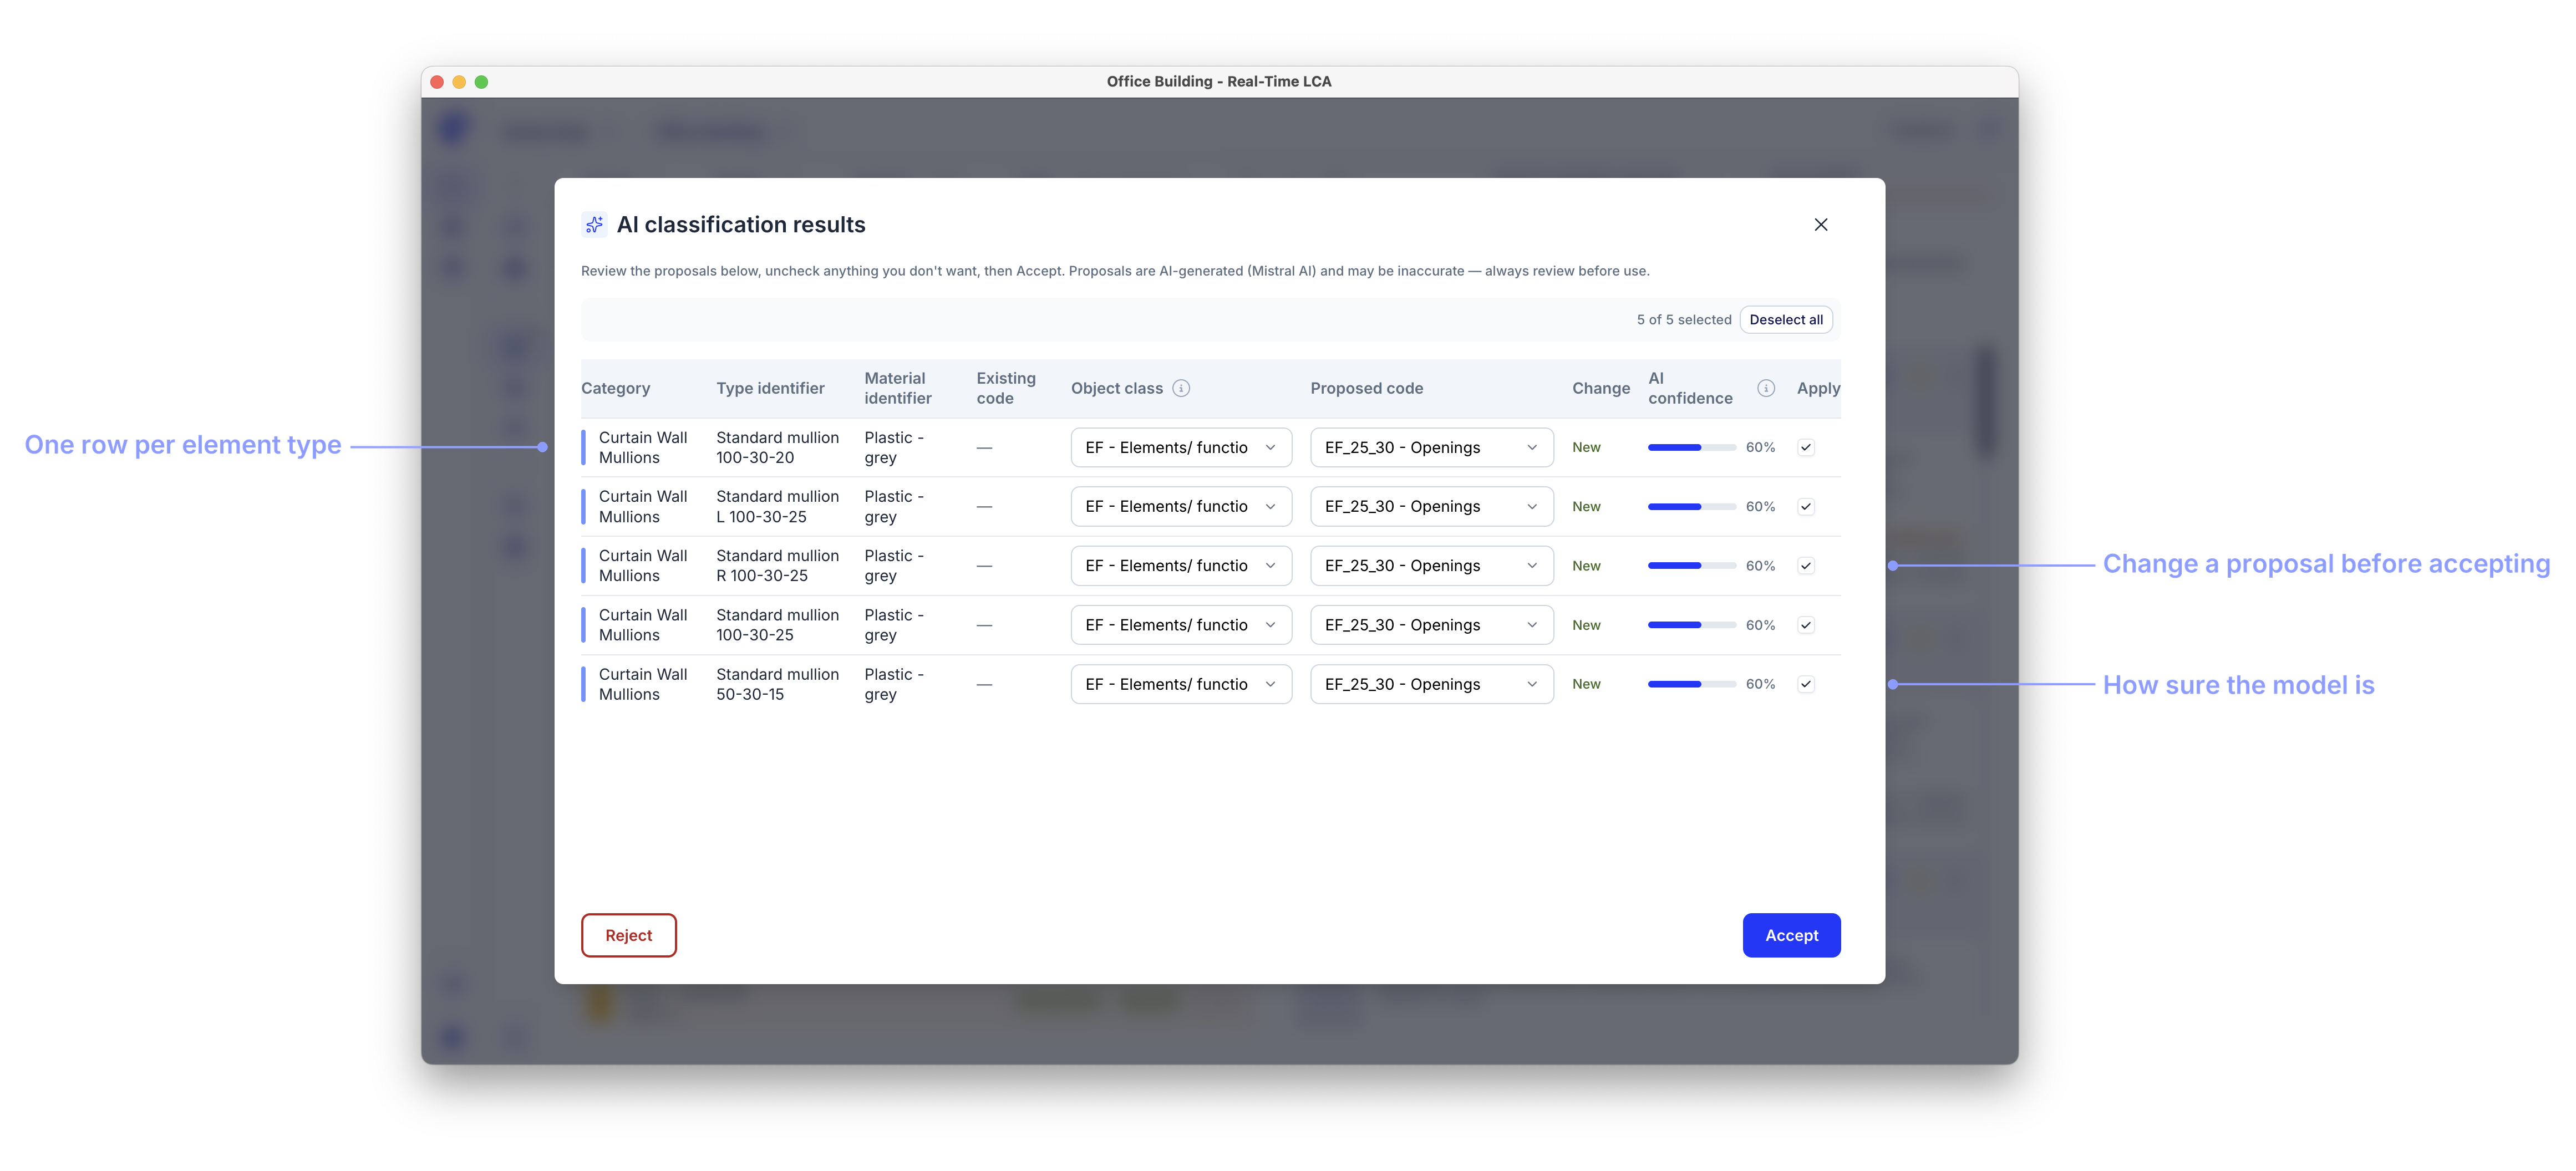Close the AI classification results dialog
Screen dimensions: 2576x1171
click(1821, 225)
